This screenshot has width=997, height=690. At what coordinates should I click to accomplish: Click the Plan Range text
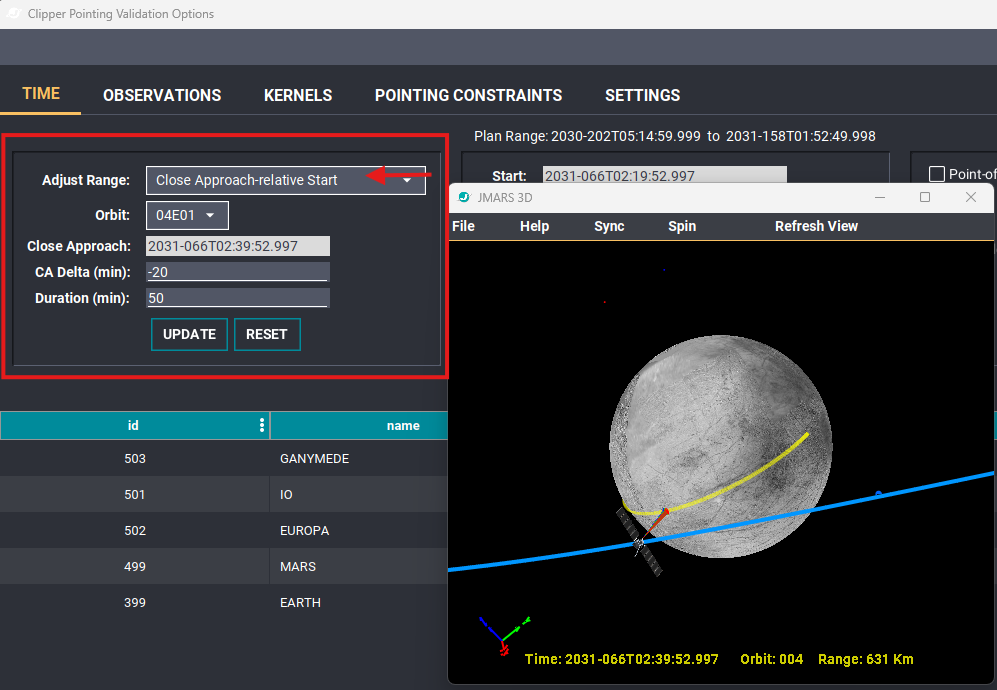[x=675, y=136]
